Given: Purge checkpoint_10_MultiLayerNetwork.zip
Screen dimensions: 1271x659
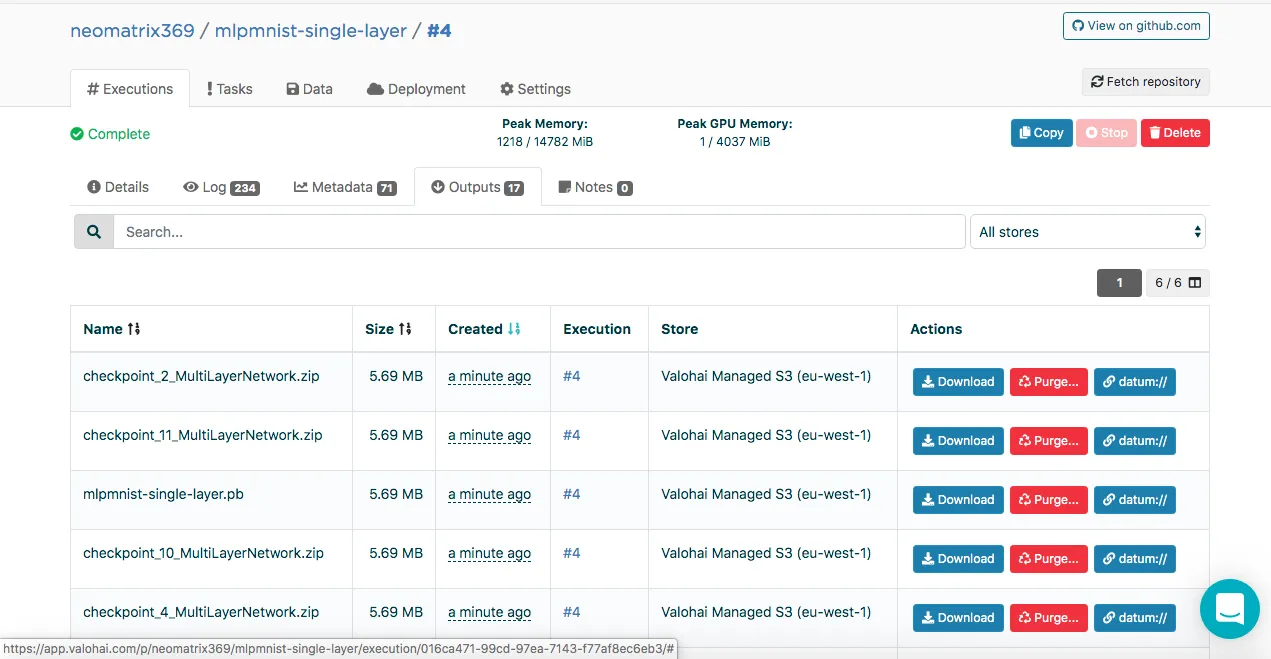Looking at the screenshot, I should 1049,559.
